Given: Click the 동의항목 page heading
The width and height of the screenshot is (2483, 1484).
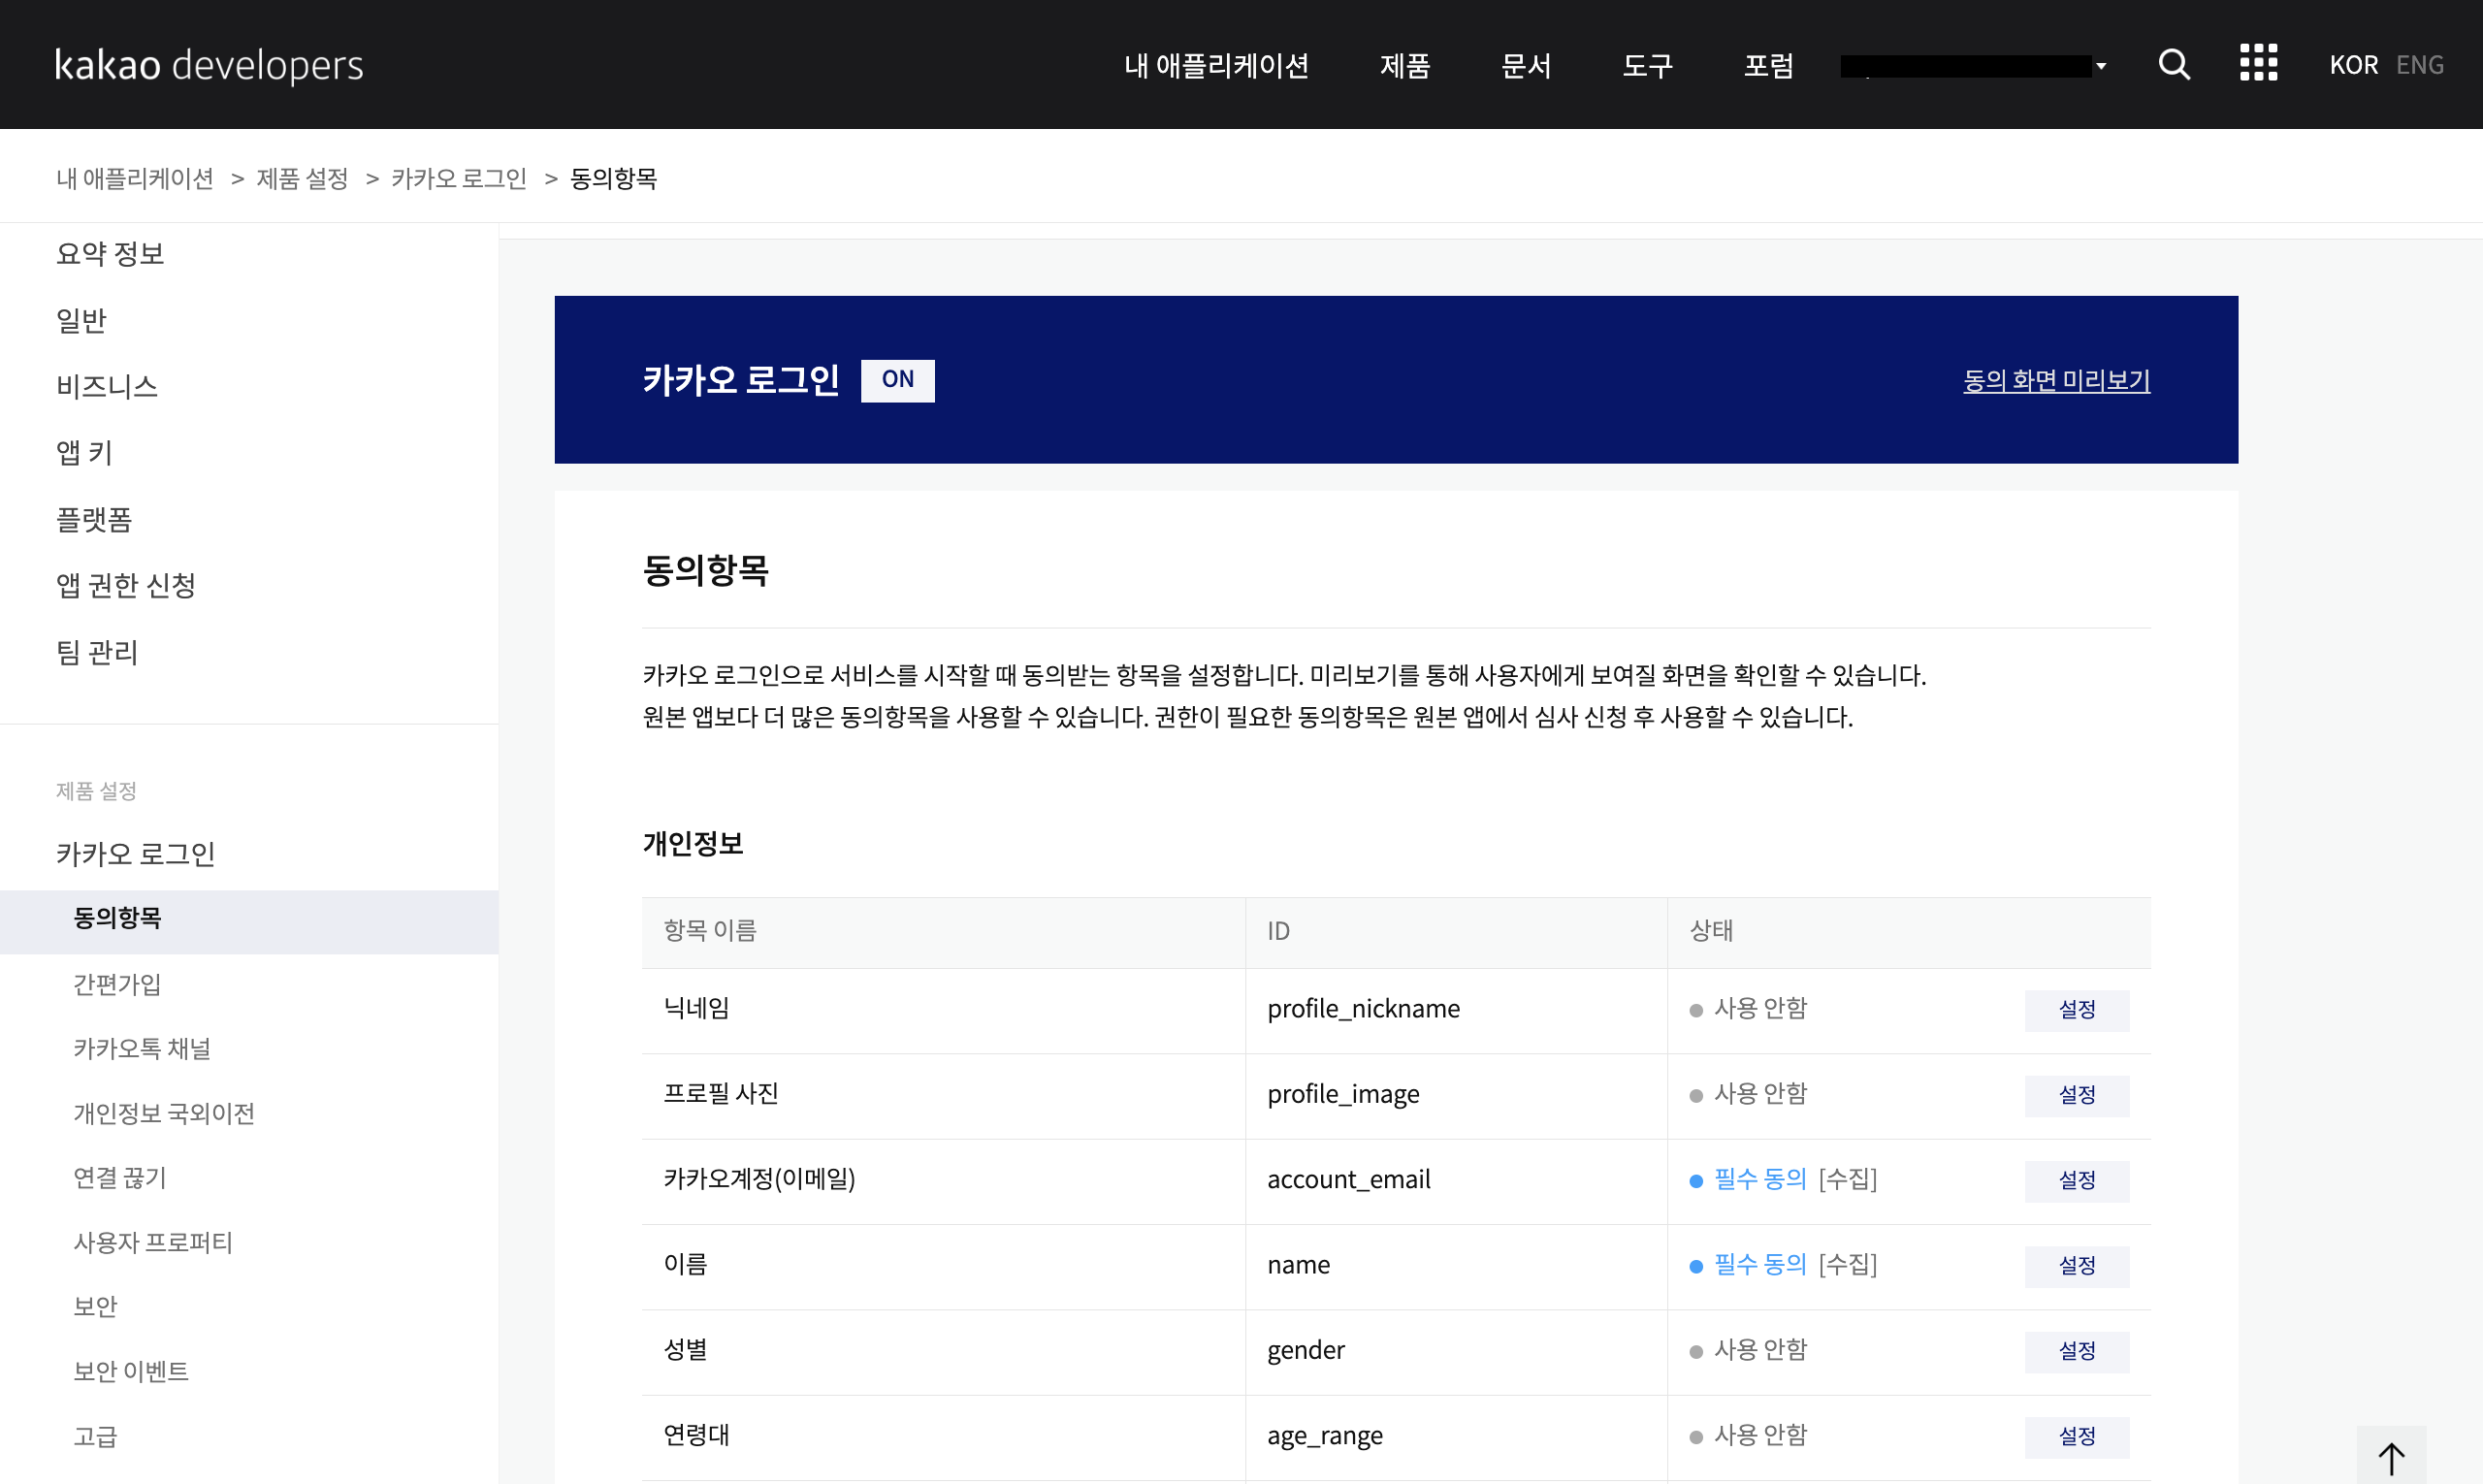Looking at the screenshot, I should click(705, 571).
